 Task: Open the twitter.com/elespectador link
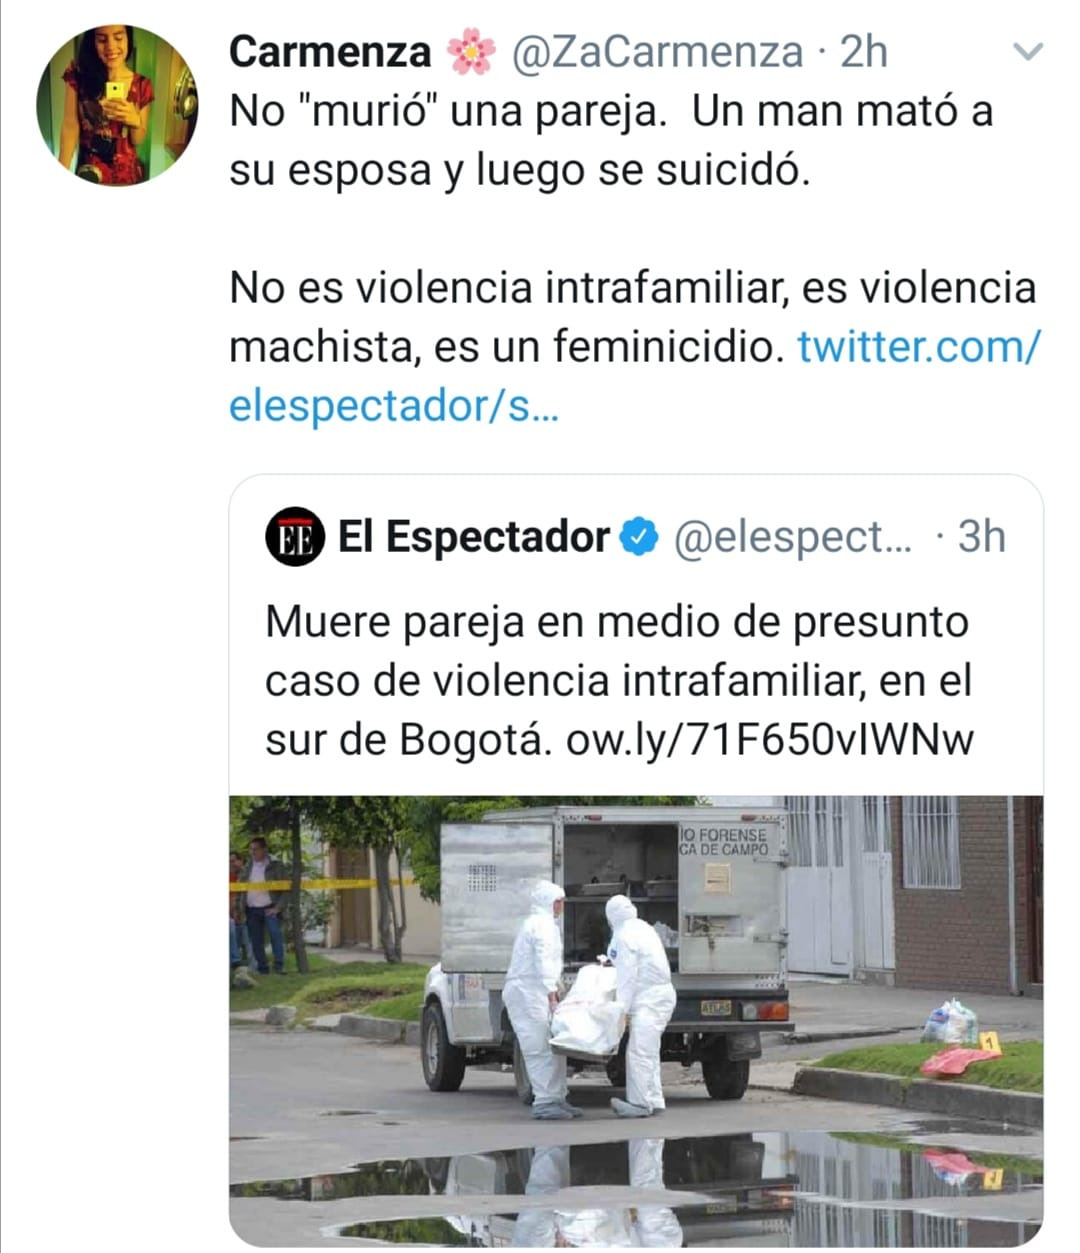click(x=634, y=376)
